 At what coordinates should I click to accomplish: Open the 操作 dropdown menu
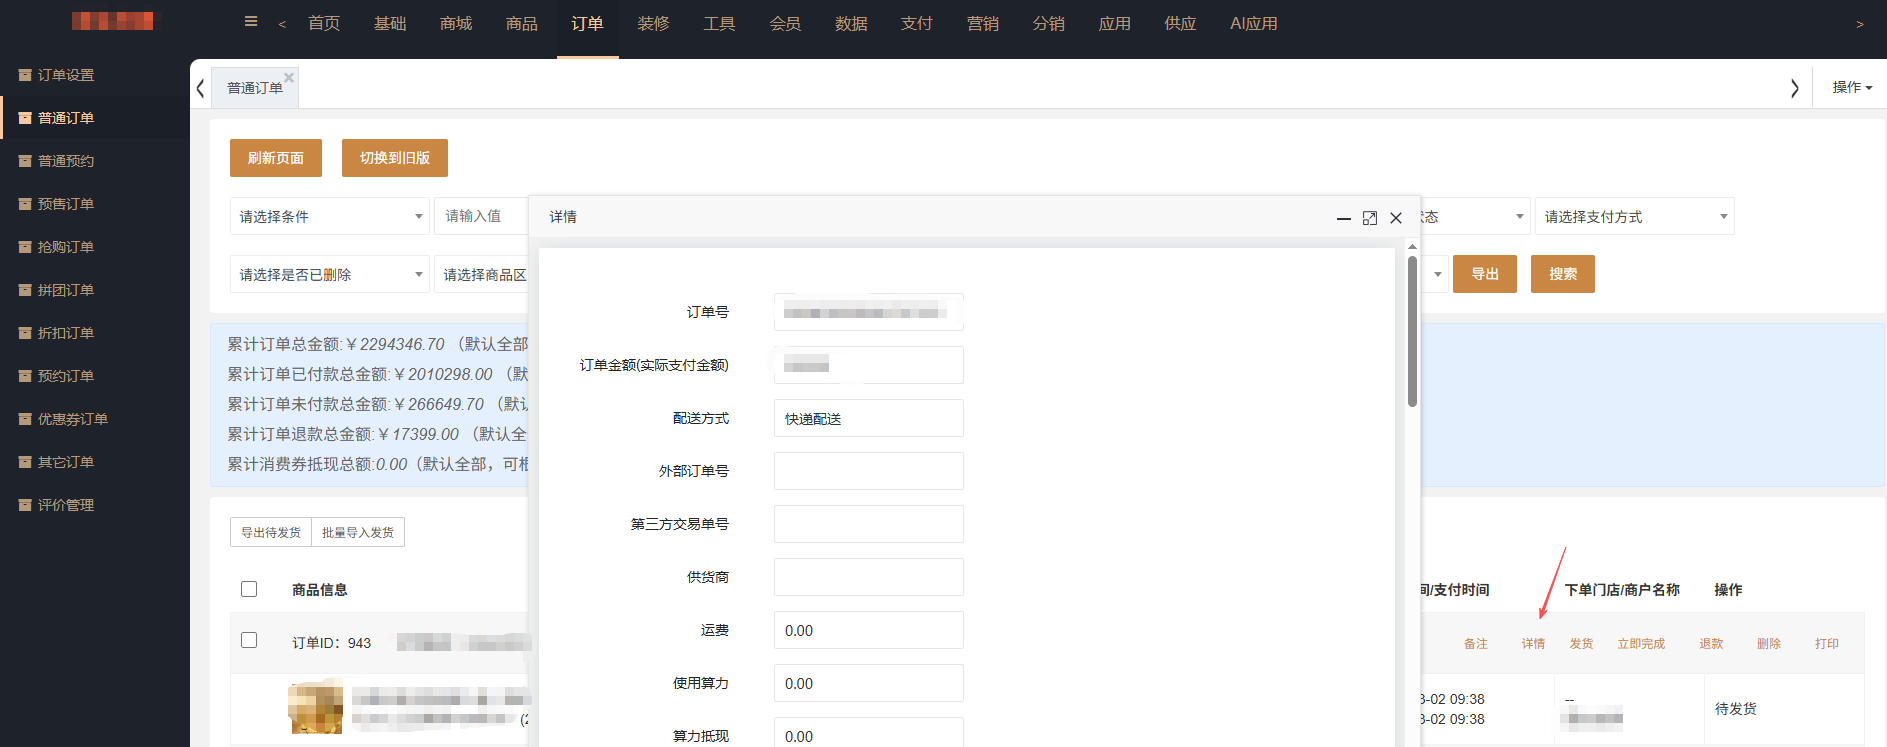[1851, 87]
